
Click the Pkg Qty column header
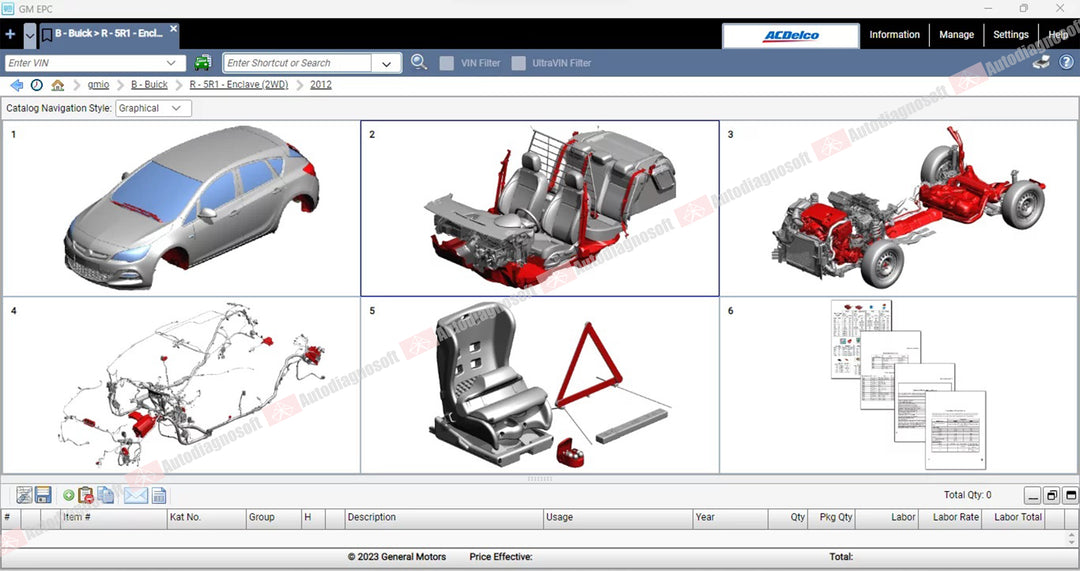[833, 517]
